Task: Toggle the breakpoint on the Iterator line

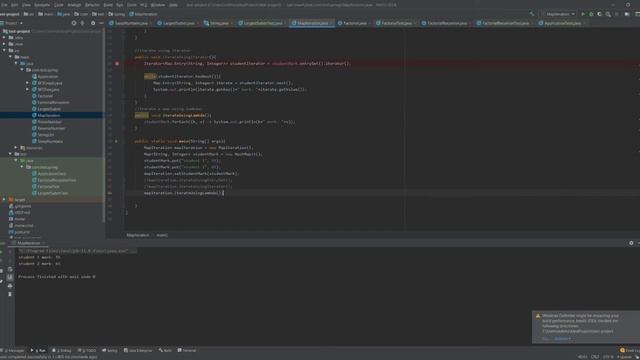Action: coord(117,64)
